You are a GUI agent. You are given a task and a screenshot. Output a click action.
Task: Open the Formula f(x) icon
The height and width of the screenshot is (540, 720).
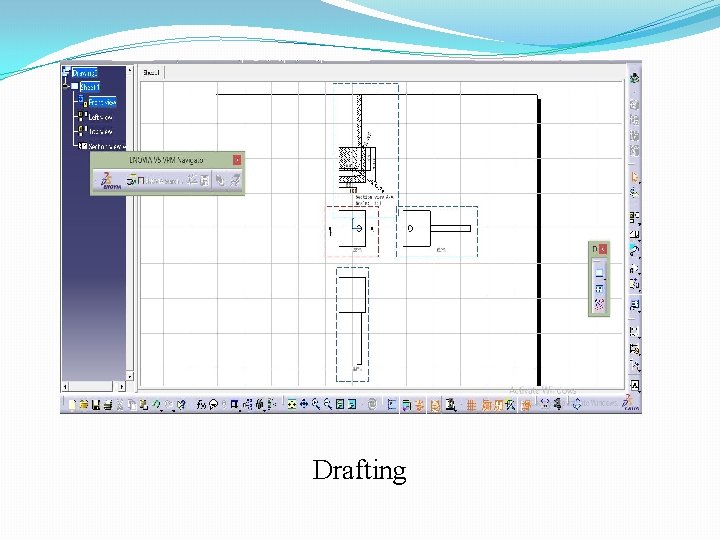201,405
